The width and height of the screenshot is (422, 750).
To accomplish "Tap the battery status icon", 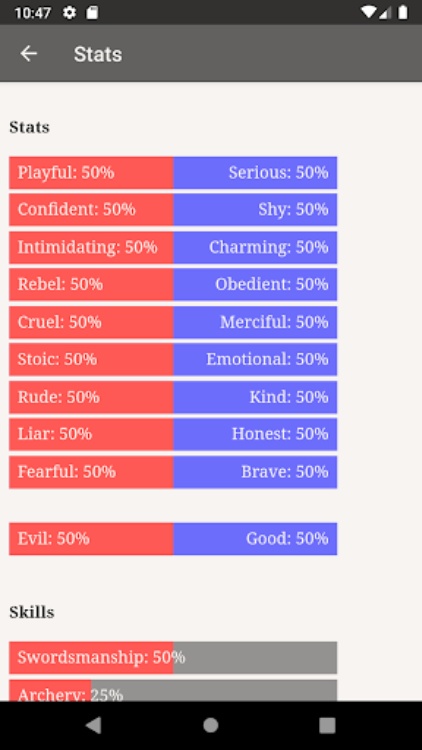I will pos(403,12).
